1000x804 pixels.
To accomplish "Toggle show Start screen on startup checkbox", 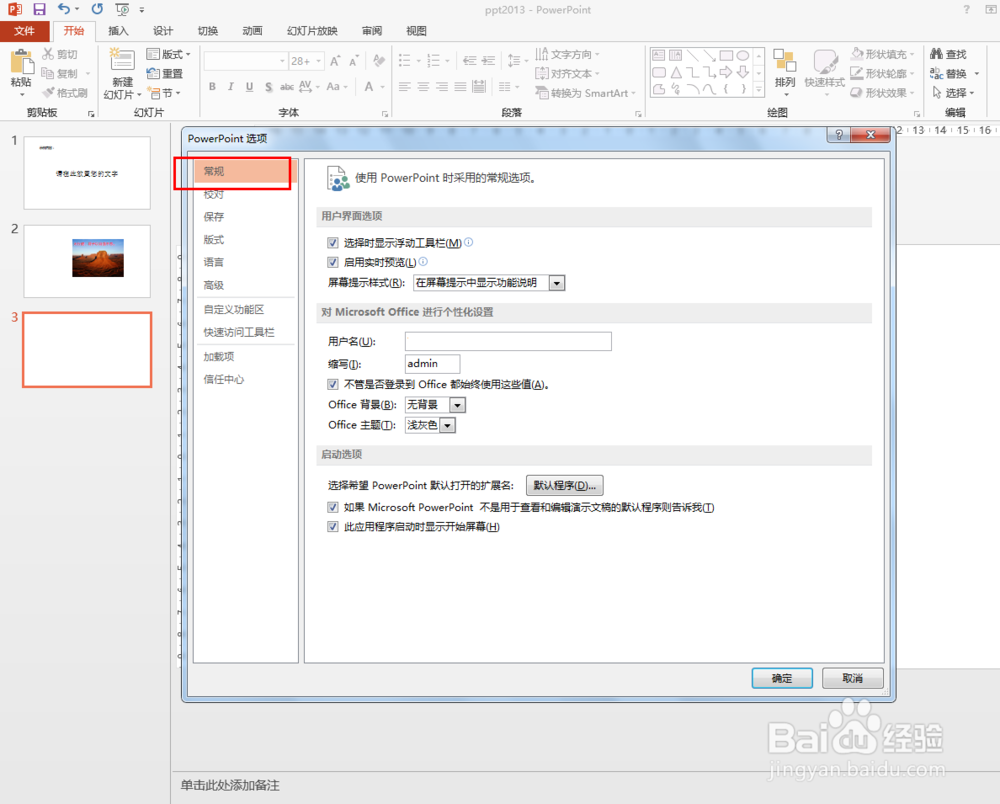I will [332, 527].
